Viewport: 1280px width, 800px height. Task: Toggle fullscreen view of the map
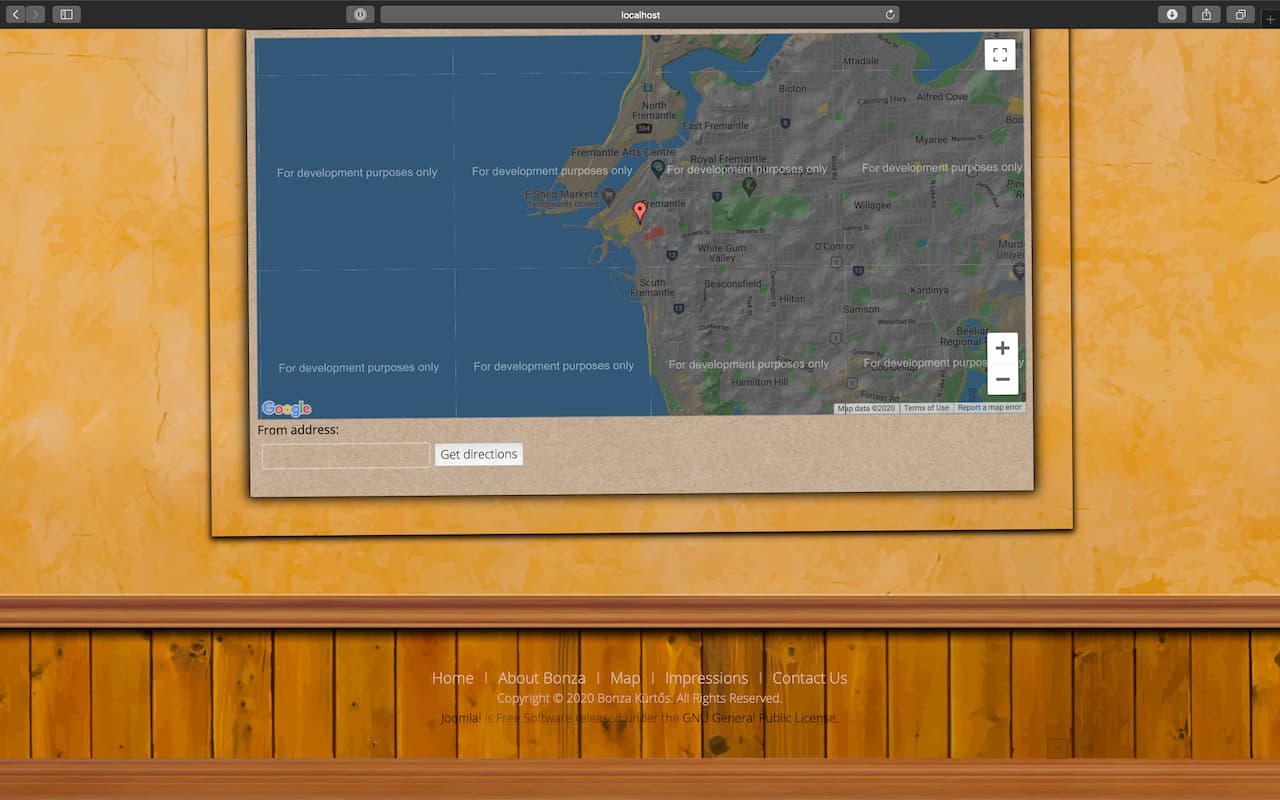(x=1000, y=55)
